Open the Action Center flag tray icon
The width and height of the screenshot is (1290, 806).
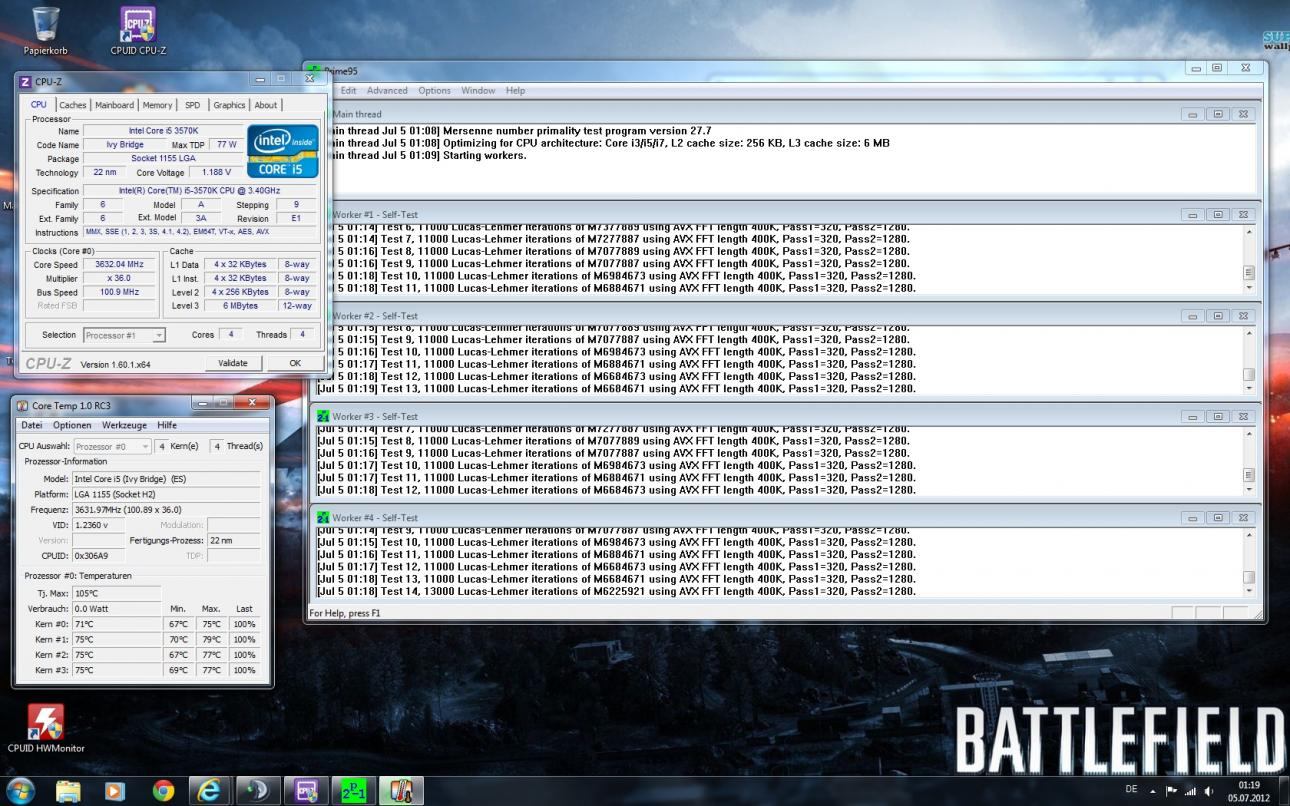(x=1172, y=790)
